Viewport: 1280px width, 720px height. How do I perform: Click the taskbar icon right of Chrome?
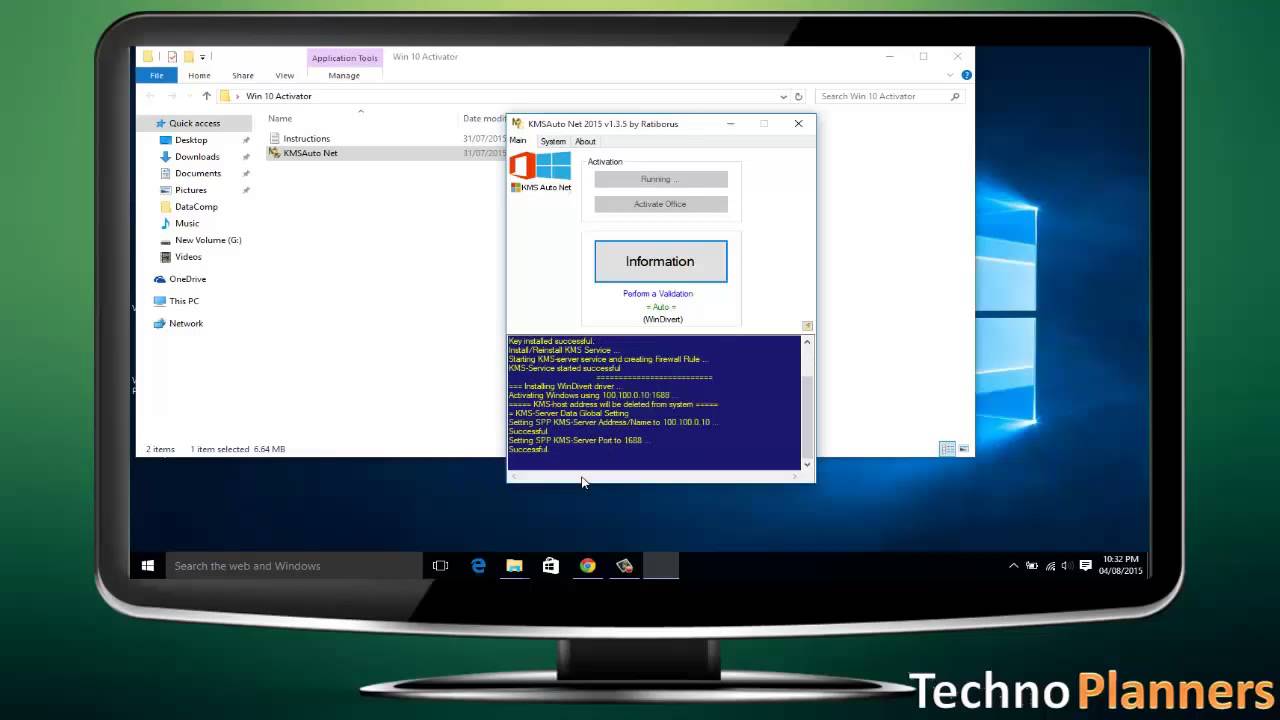point(625,566)
